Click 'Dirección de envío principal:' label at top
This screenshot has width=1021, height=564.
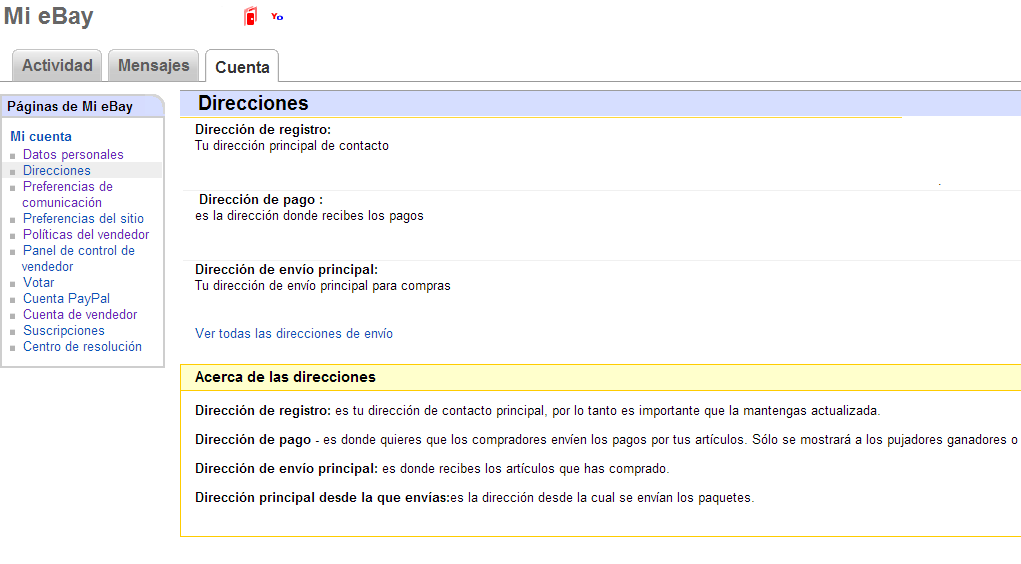[x=287, y=270]
